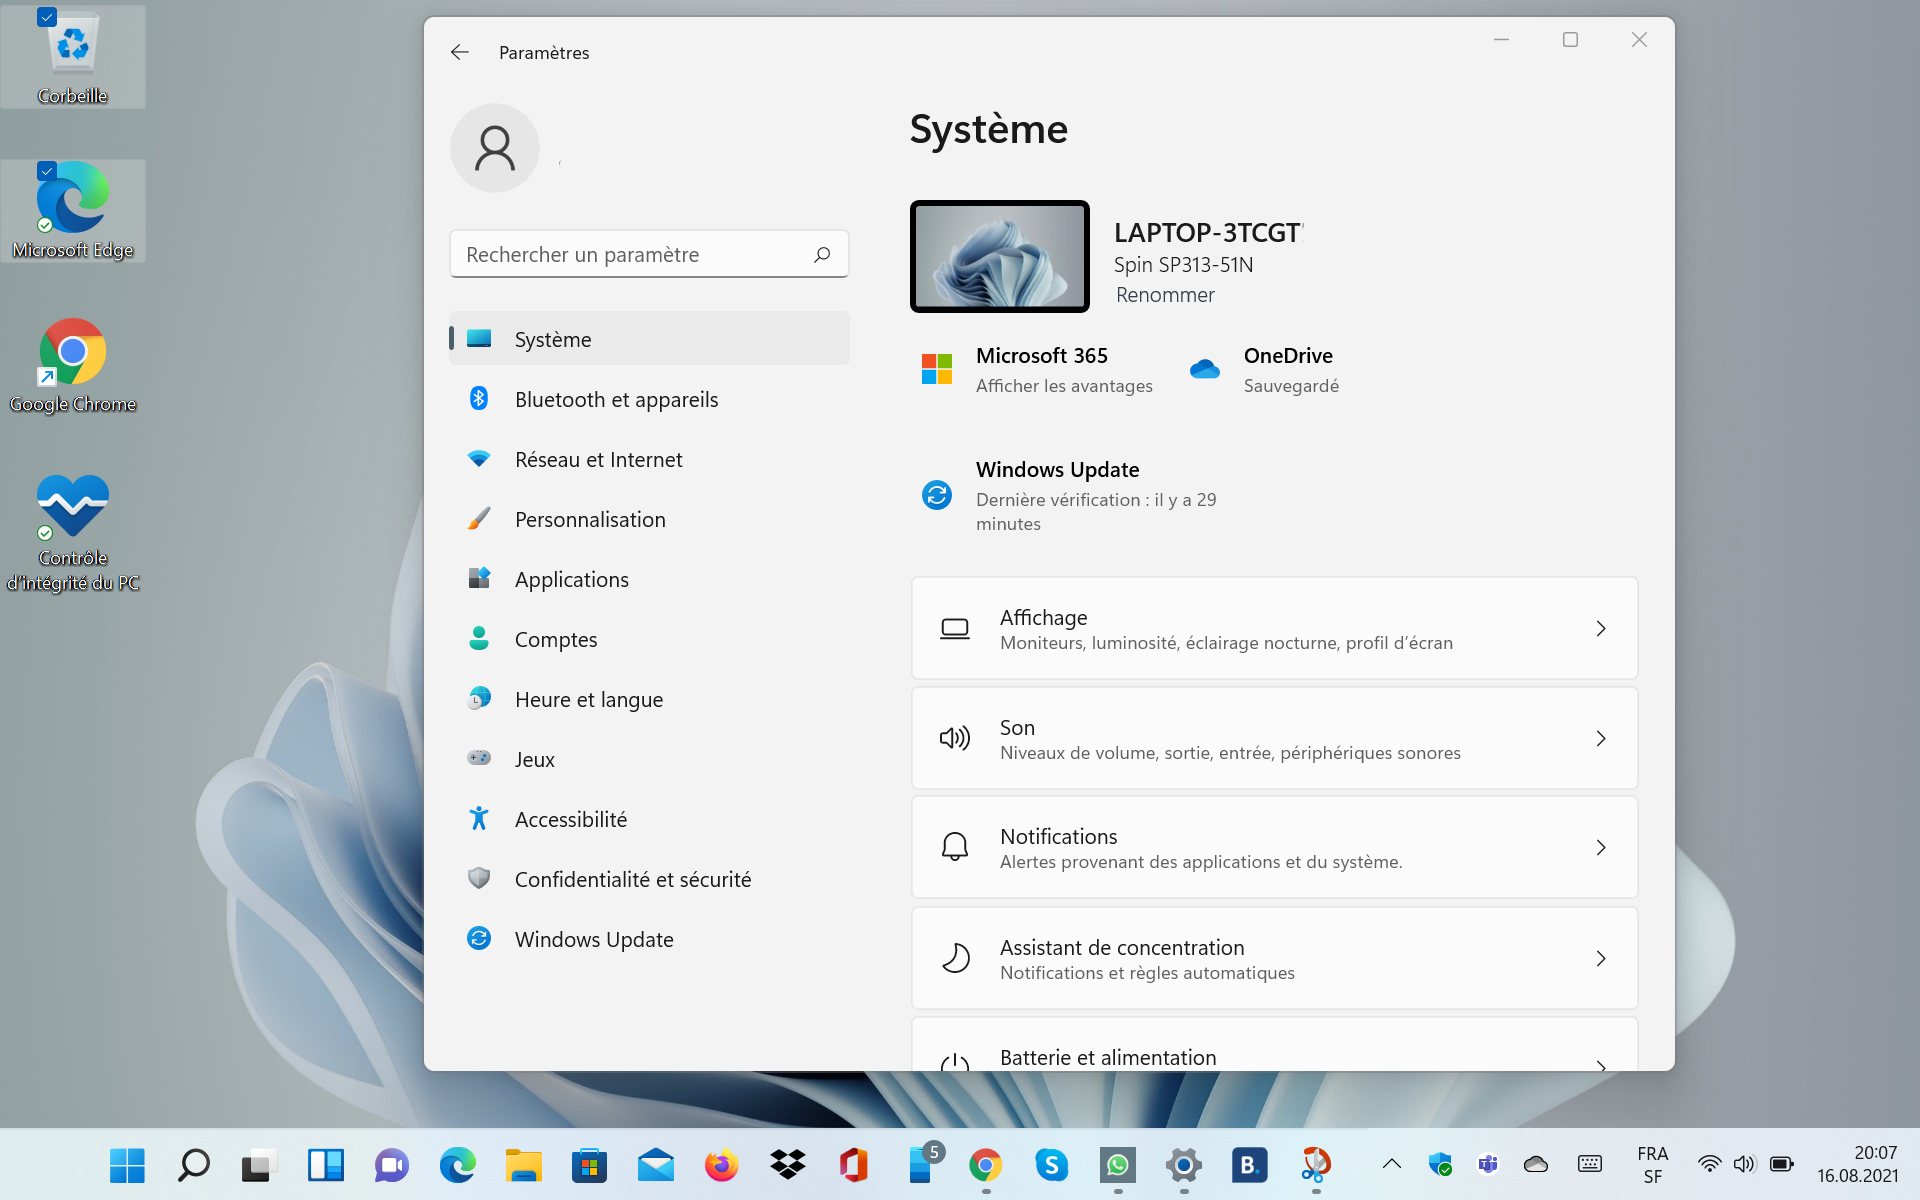Image resolution: width=1920 pixels, height=1200 pixels.
Task: Go to Confidentialité et sécurité section
Action: click(632, 879)
